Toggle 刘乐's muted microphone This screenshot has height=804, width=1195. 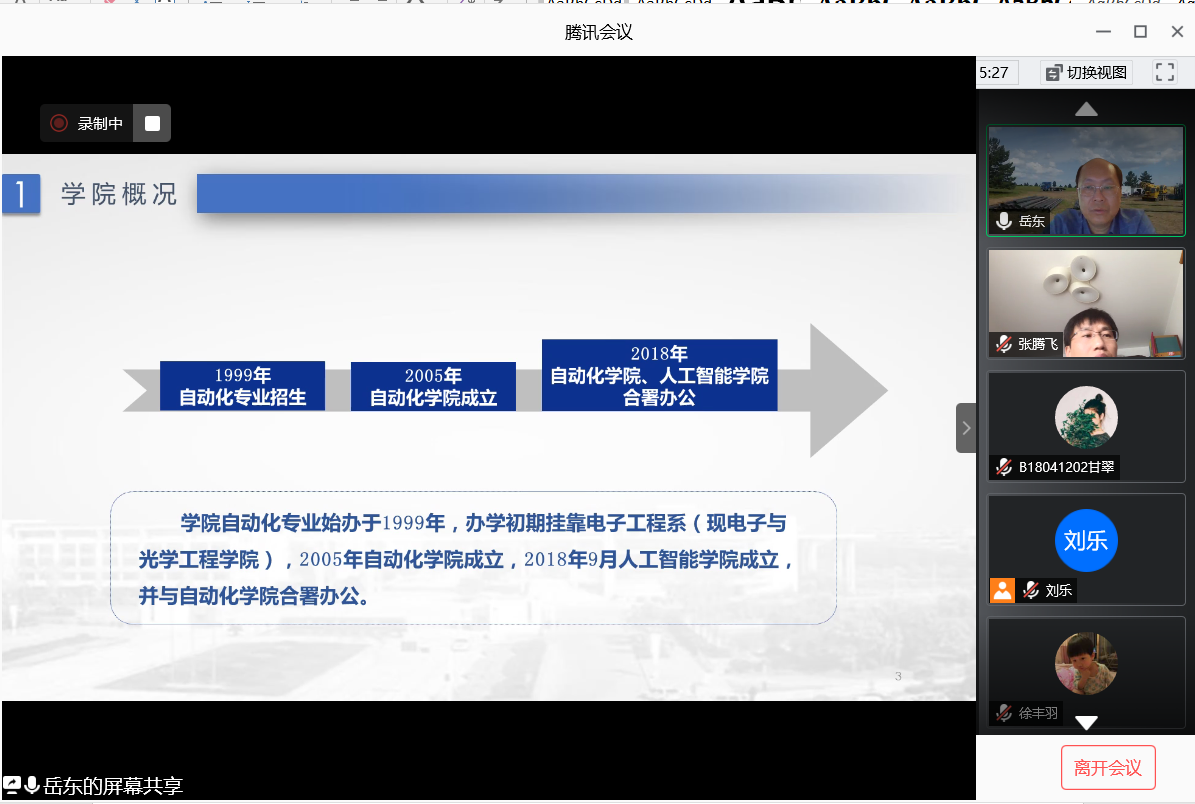click(1030, 590)
